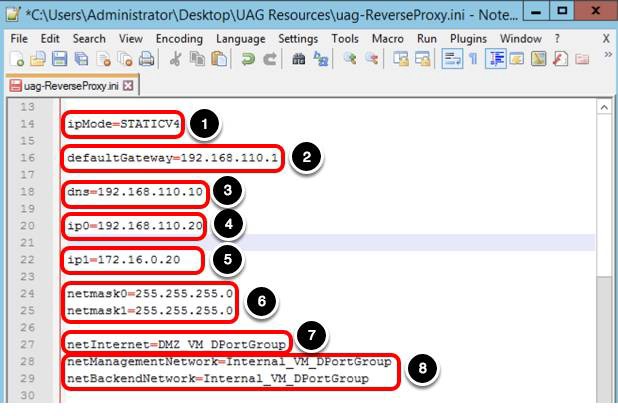
Task: Open the Edit menu
Action: [x=50, y=39]
